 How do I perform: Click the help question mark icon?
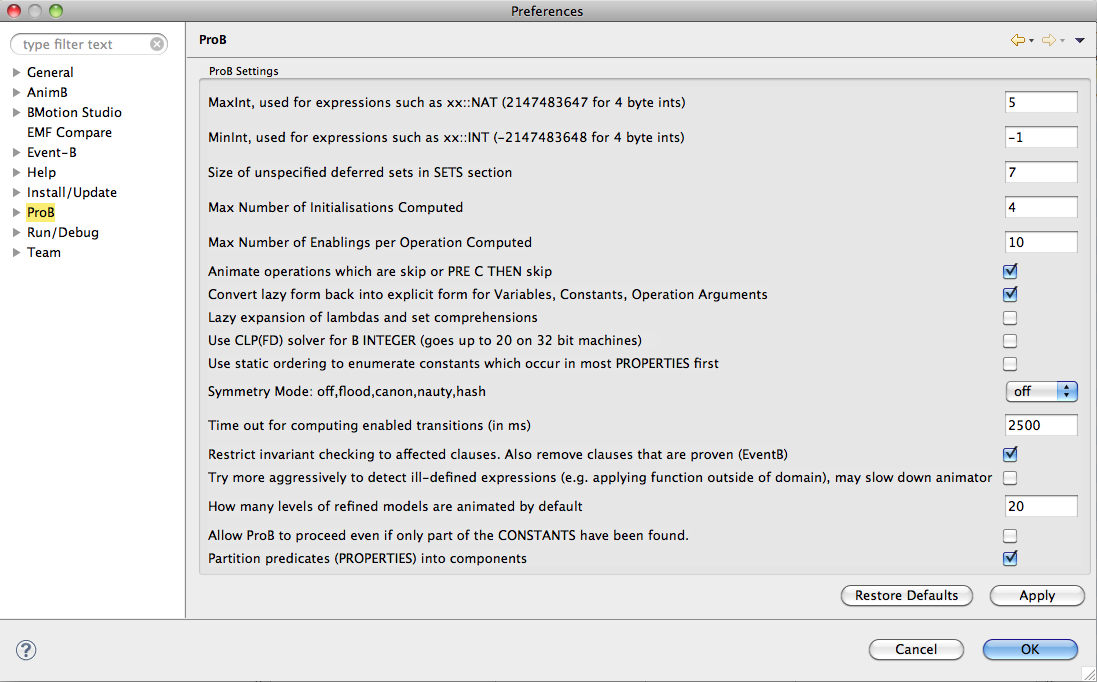[x=26, y=650]
